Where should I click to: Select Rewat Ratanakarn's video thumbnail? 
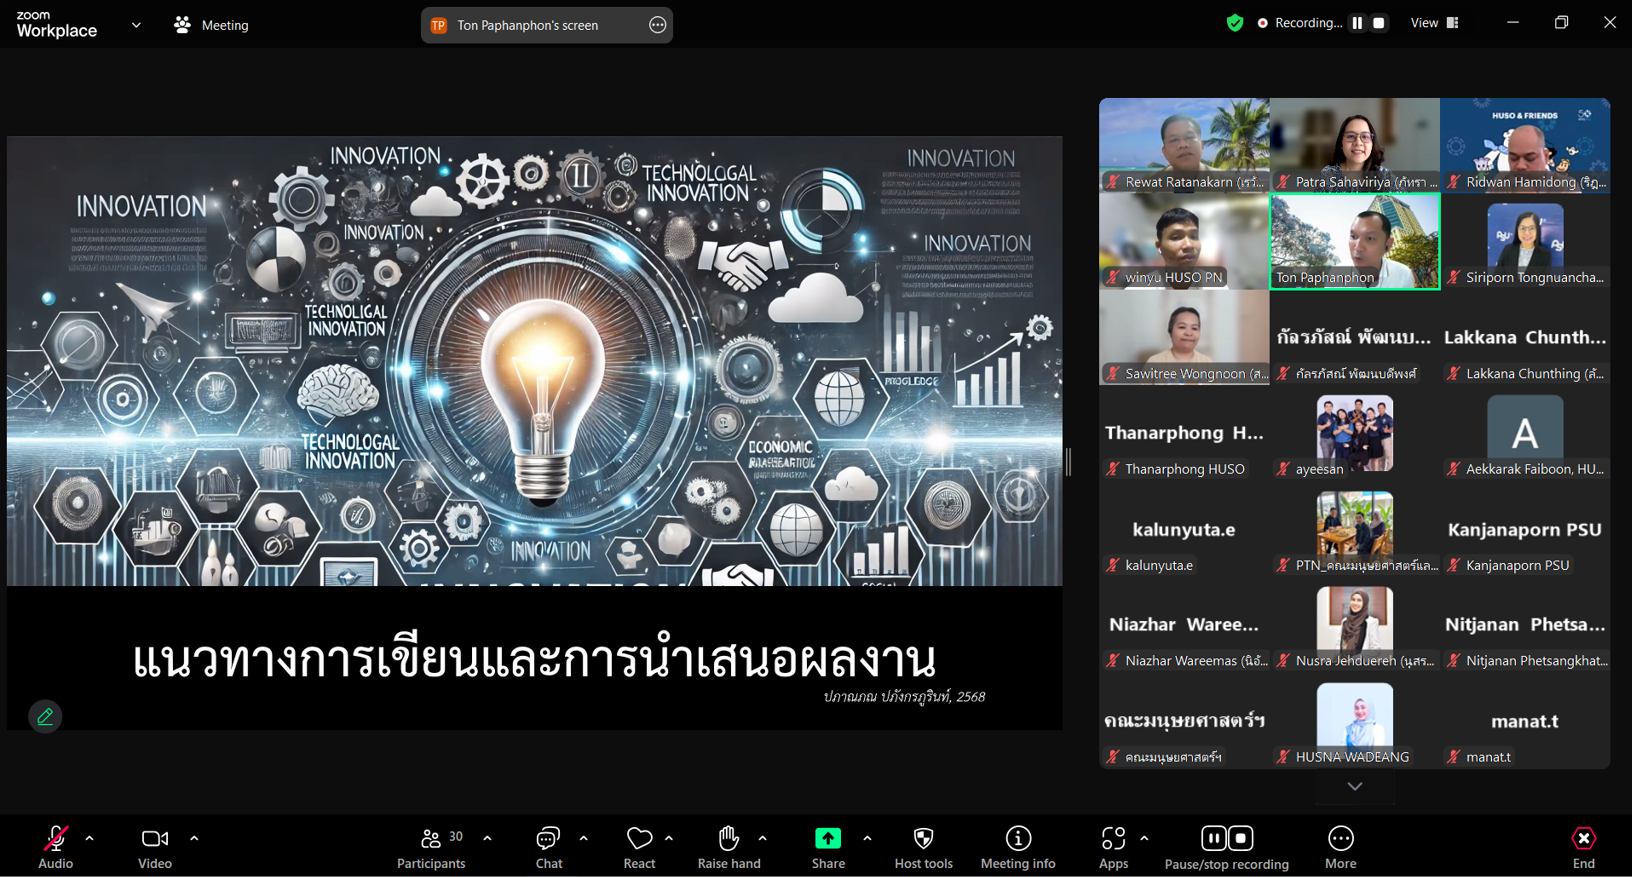pyautogui.click(x=1184, y=145)
